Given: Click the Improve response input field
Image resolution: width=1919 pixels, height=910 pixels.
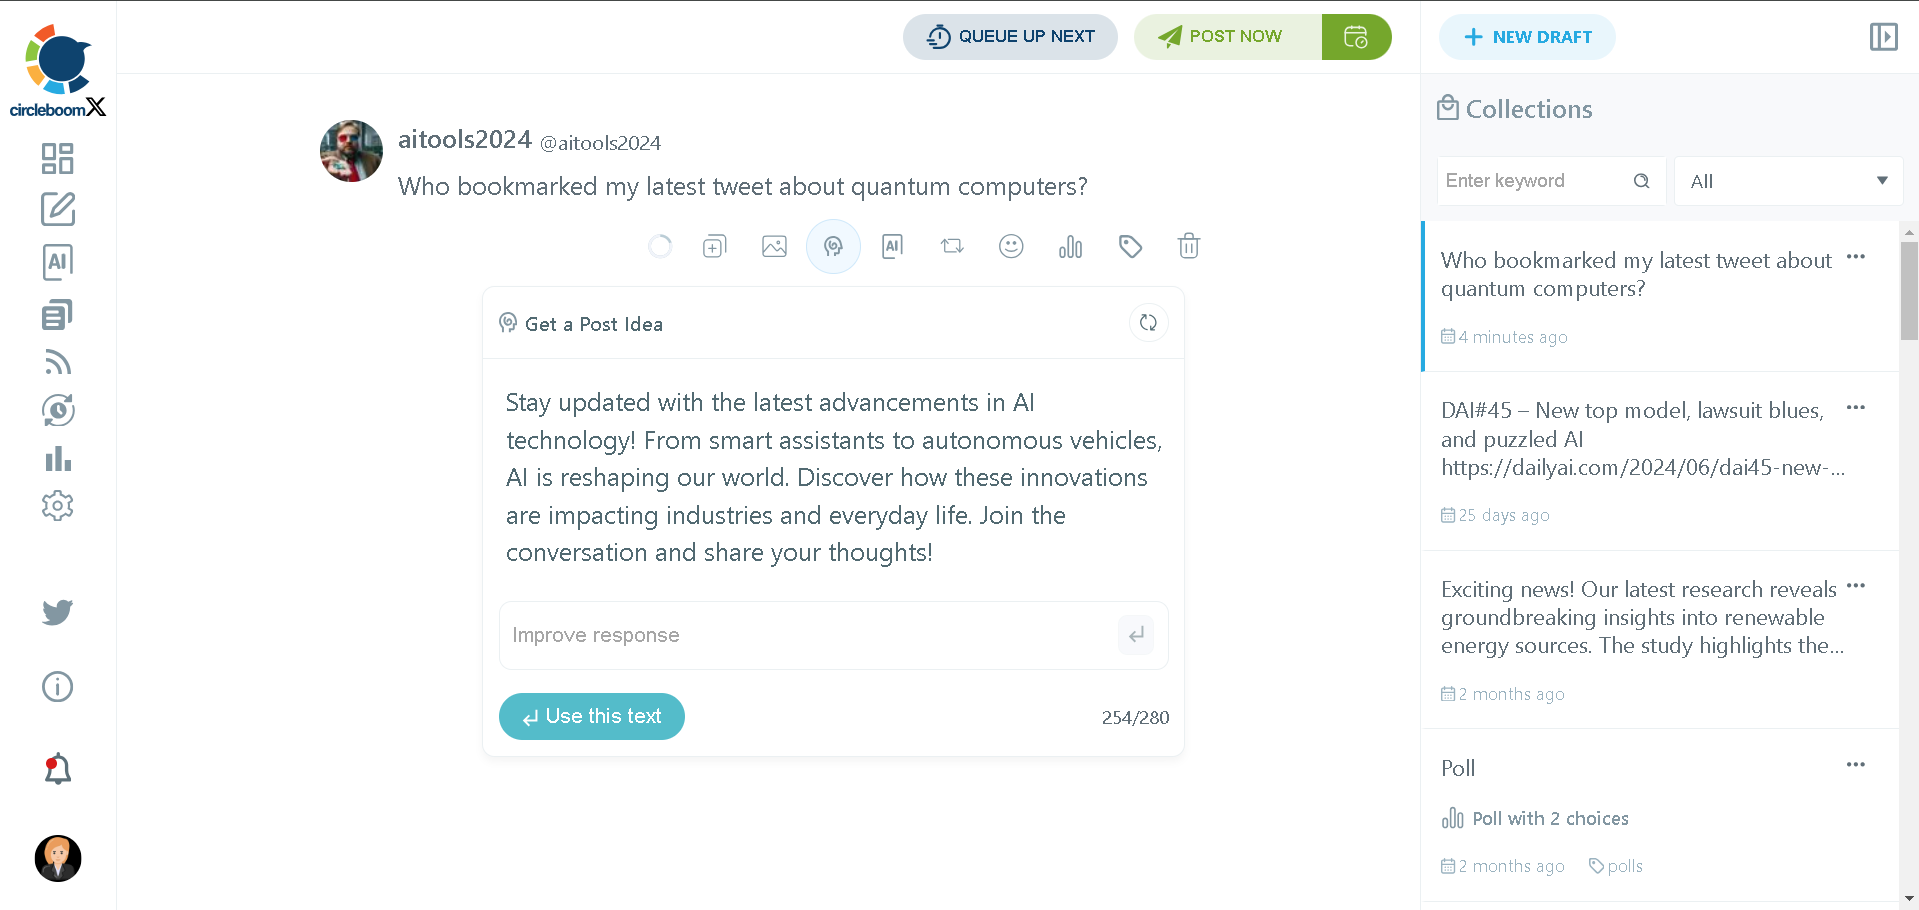Looking at the screenshot, I should pos(800,635).
